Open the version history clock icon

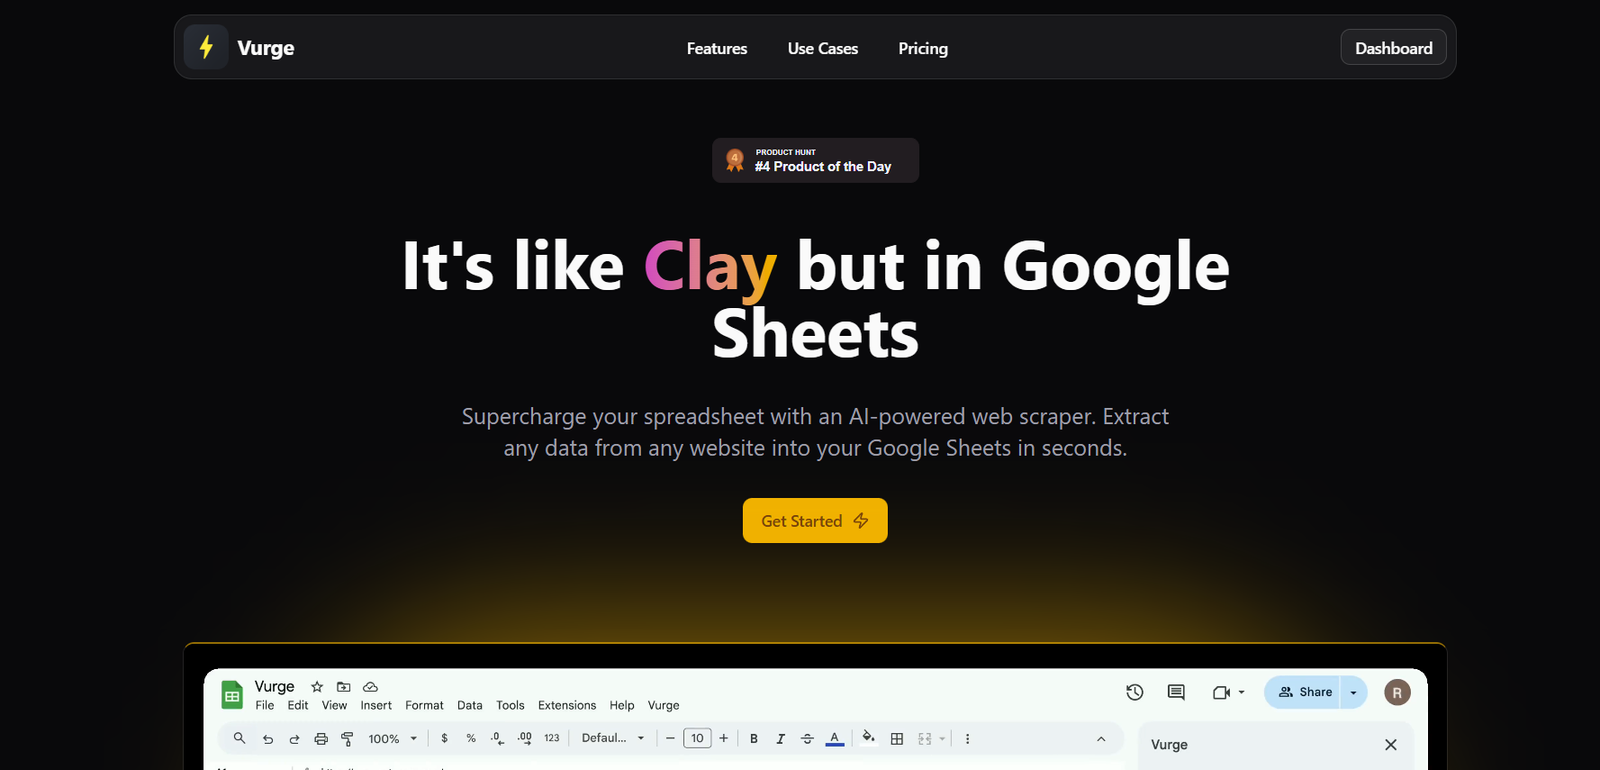(x=1134, y=692)
